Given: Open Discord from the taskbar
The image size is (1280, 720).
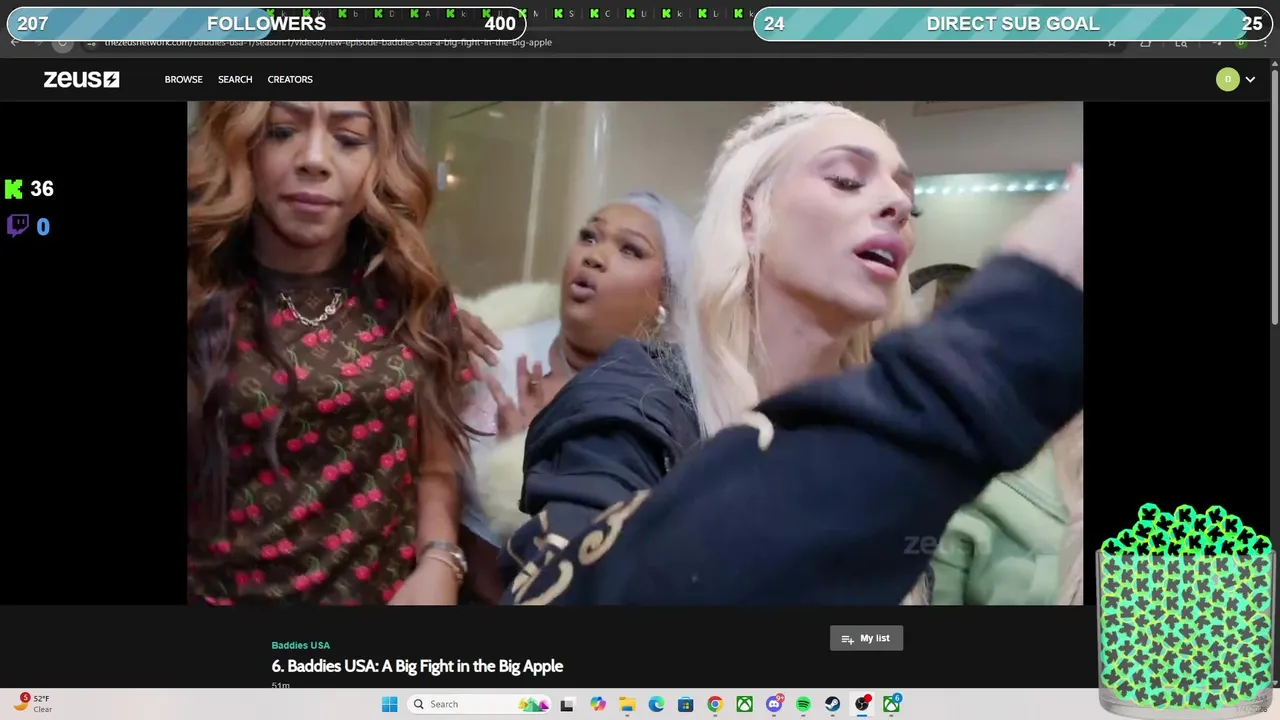Looking at the screenshot, I should tap(774, 704).
